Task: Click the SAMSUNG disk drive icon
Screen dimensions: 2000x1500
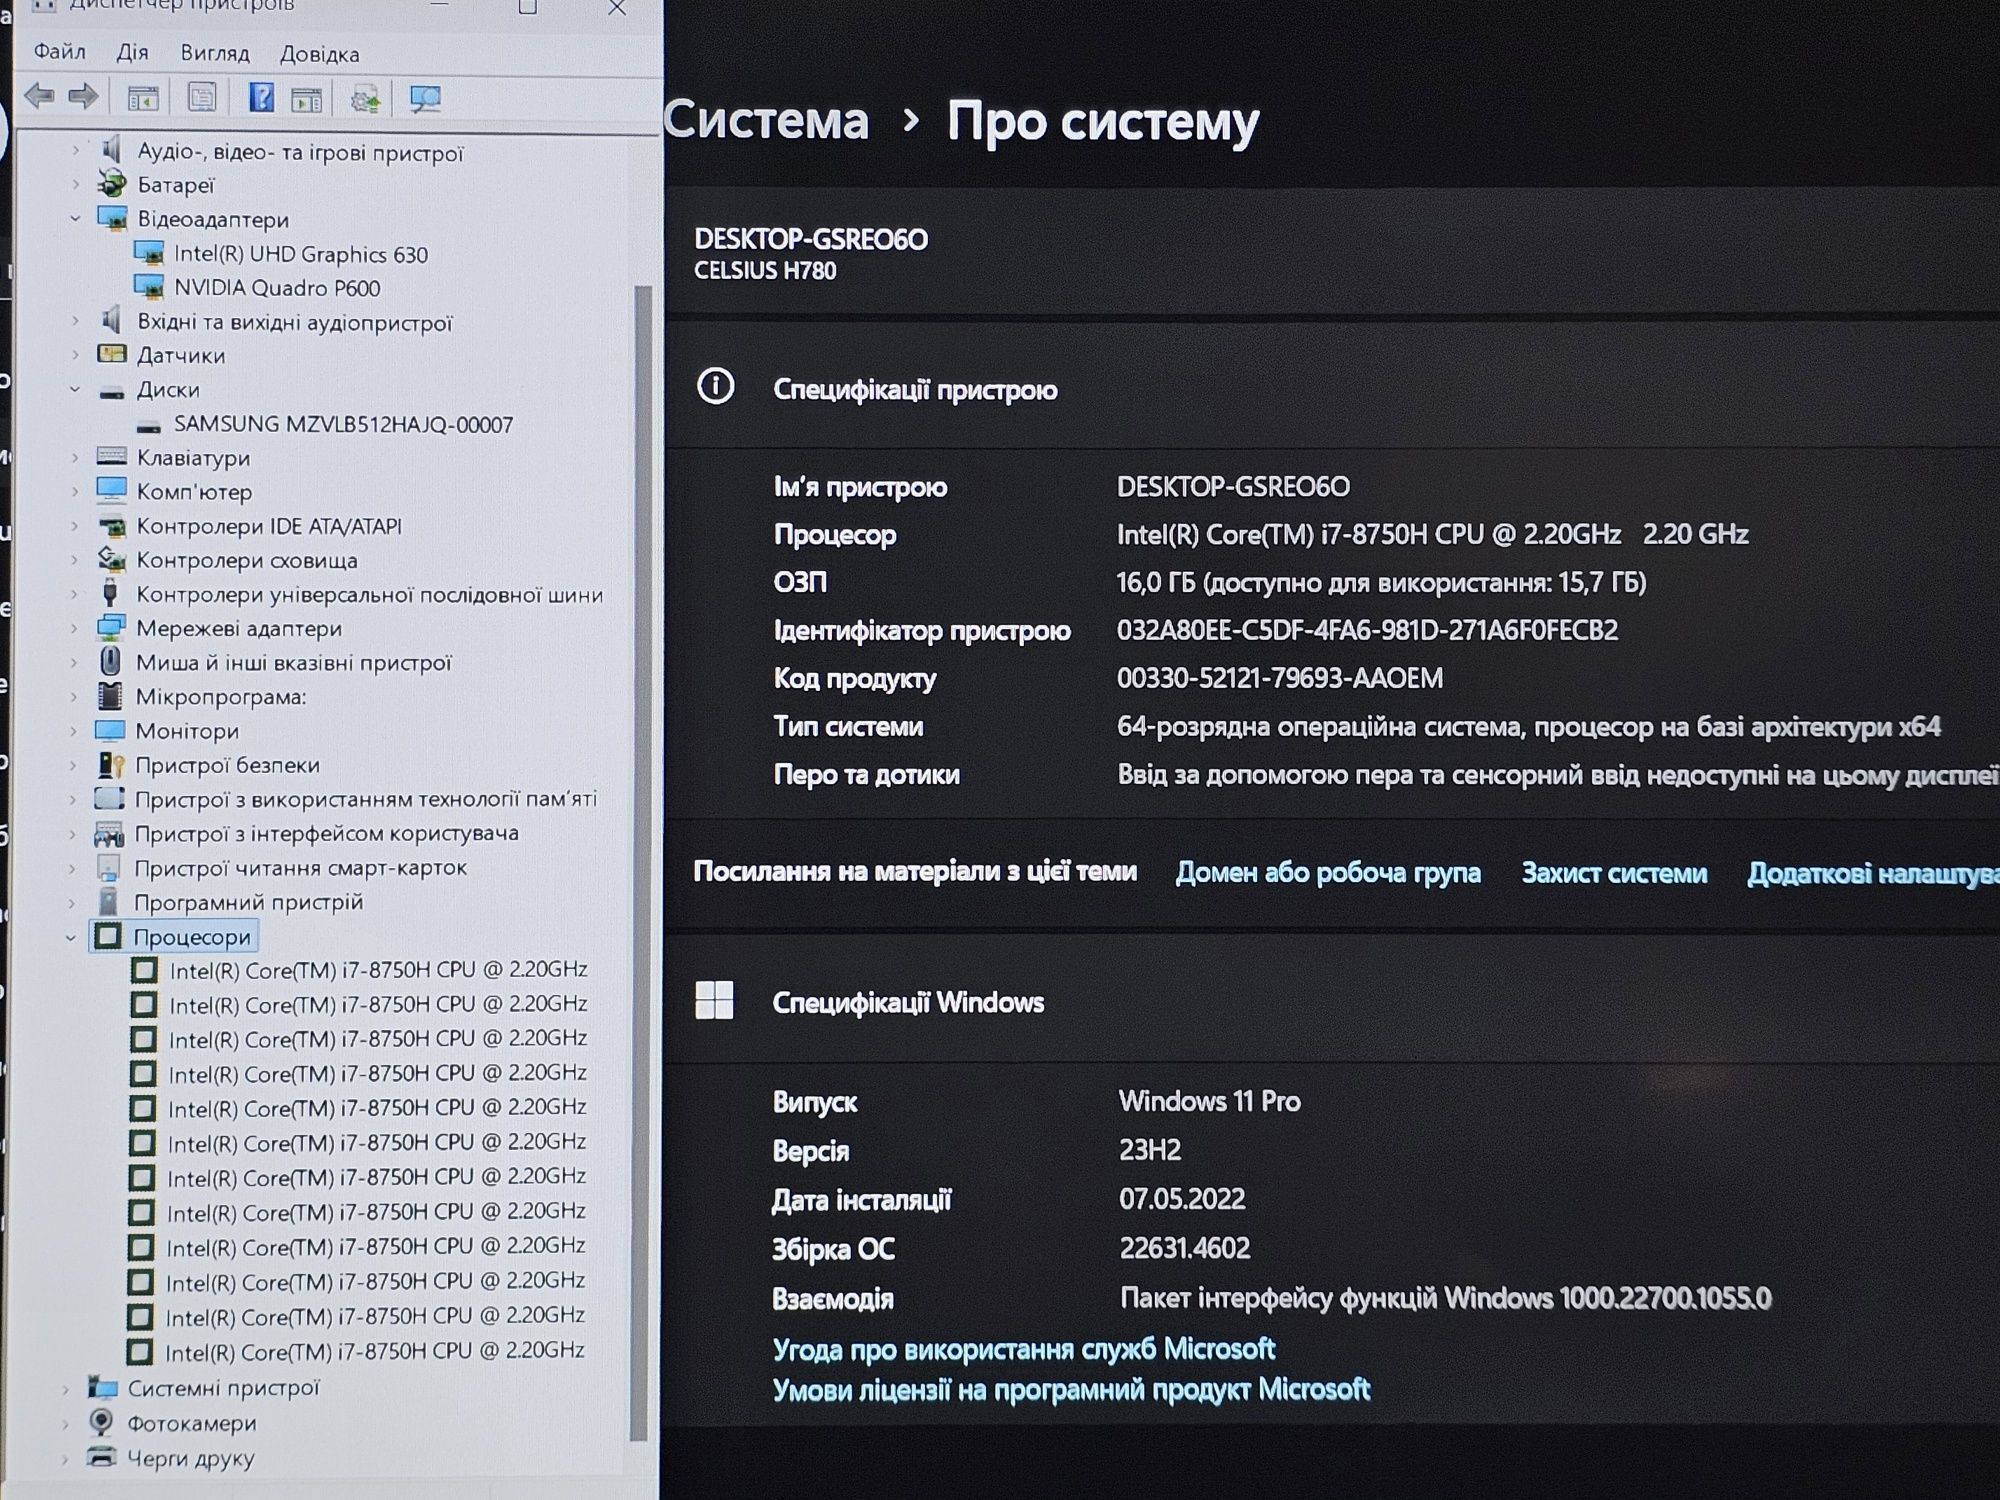Action: [149, 427]
